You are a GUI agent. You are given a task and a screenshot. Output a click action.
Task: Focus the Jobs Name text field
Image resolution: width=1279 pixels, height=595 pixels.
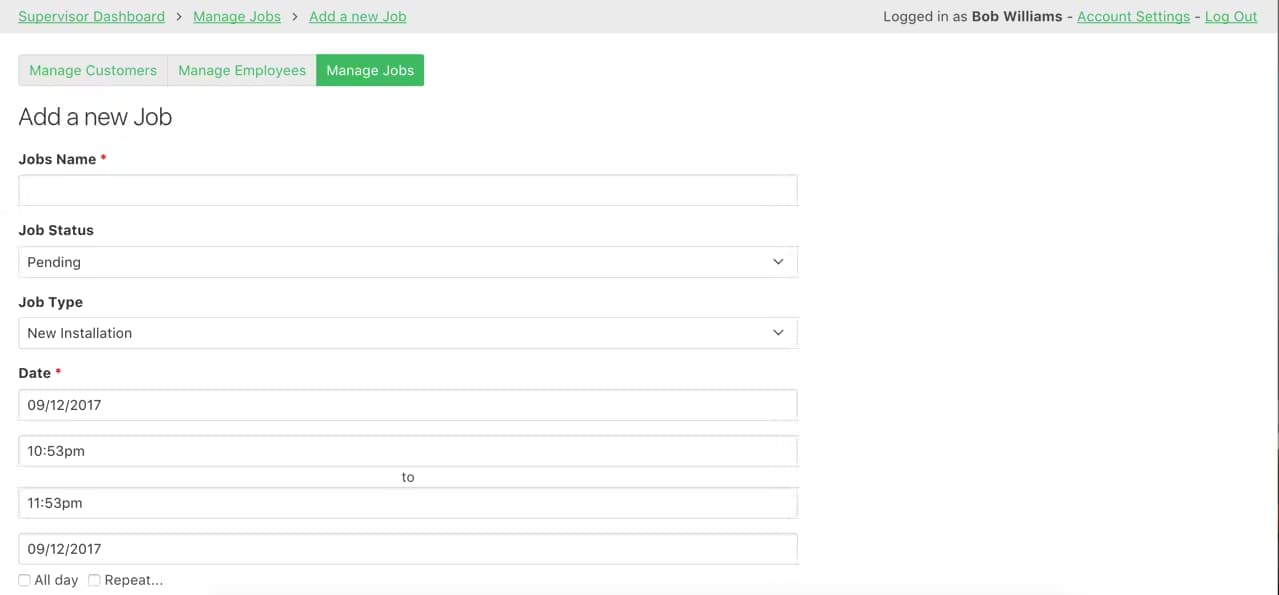click(x=408, y=190)
